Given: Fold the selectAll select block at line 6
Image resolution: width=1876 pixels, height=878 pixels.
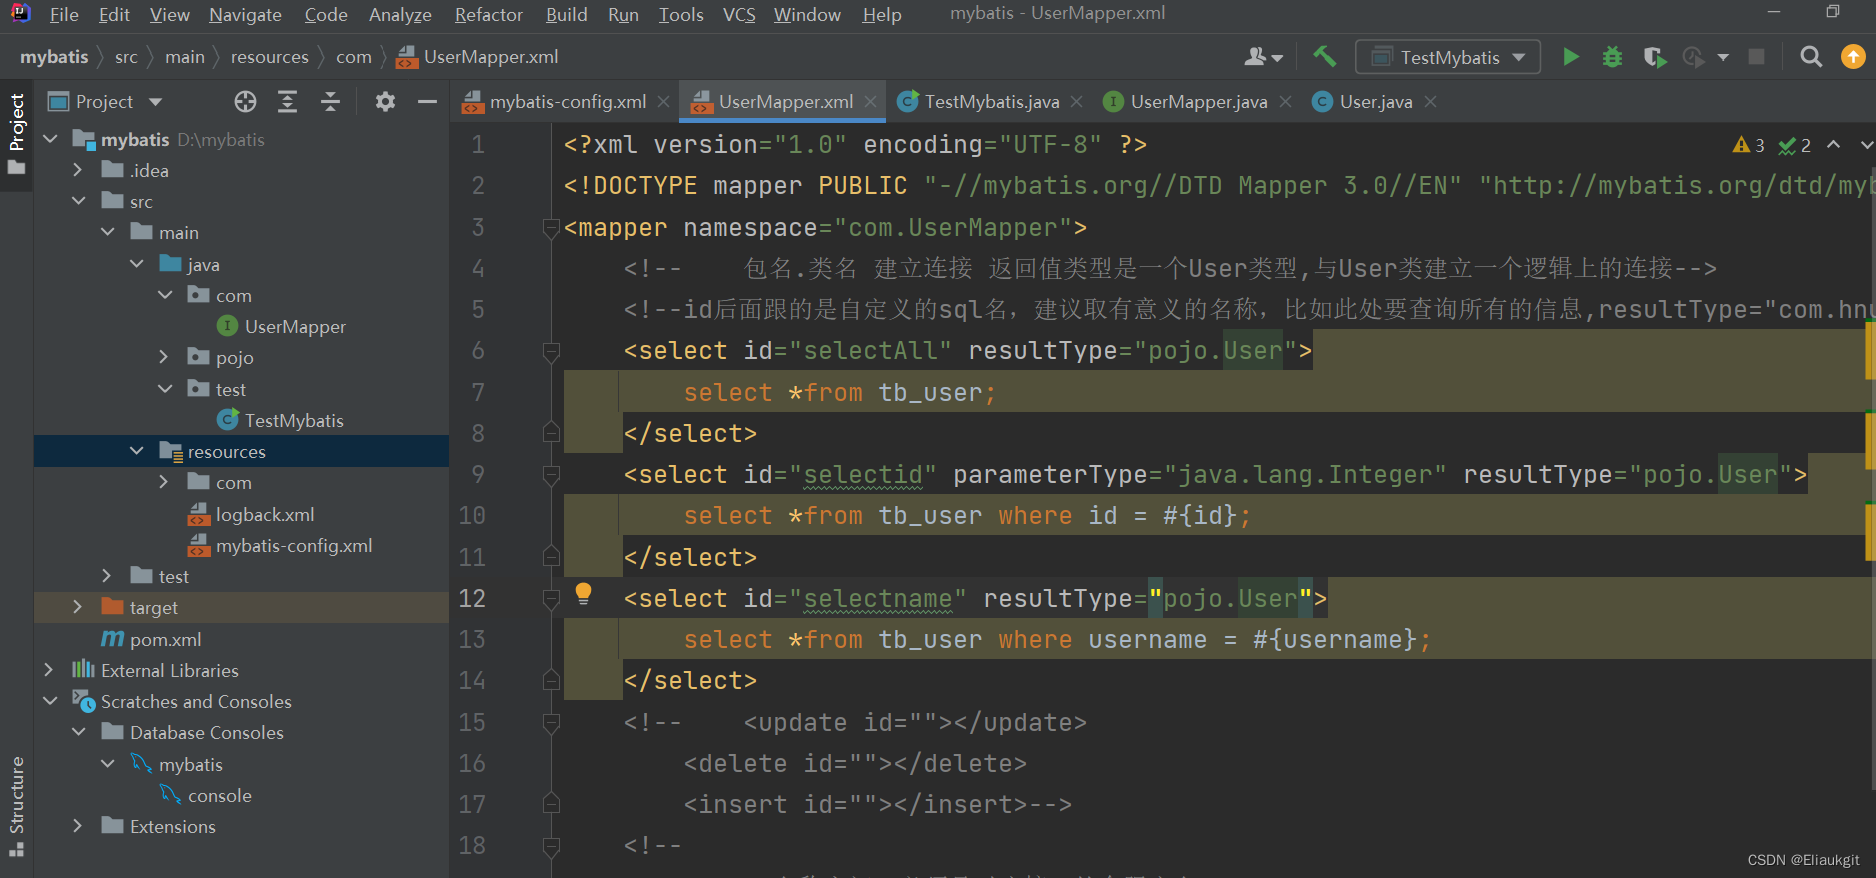Looking at the screenshot, I should (x=550, y=351).
